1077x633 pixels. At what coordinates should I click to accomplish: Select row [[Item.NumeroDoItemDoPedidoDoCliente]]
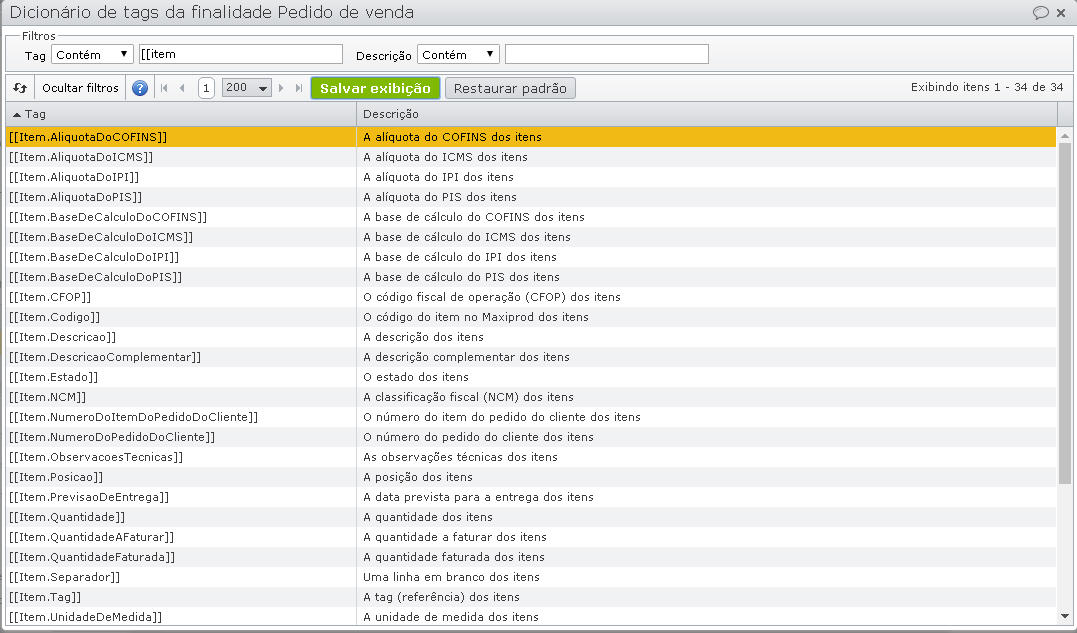531,416
